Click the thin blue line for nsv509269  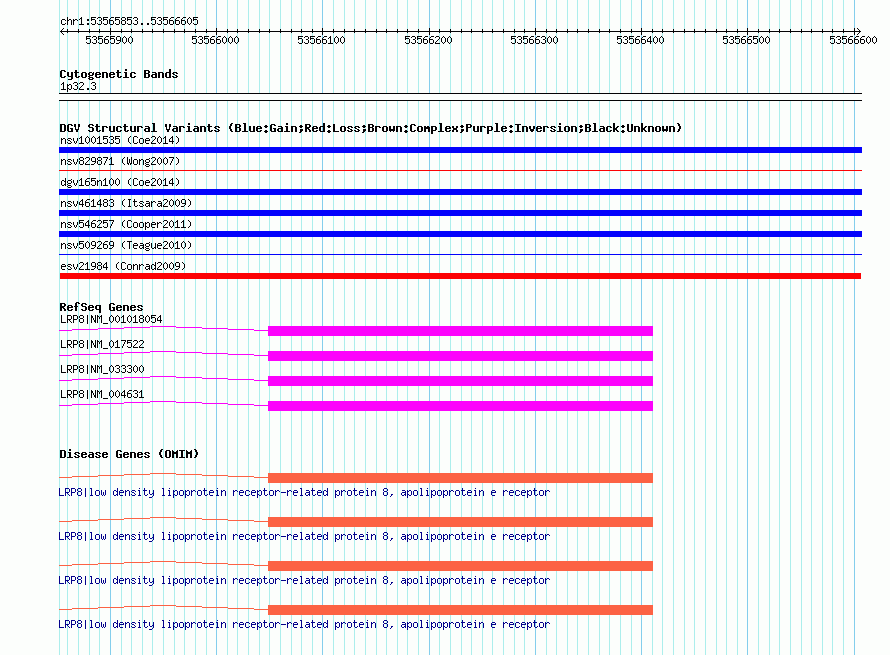[460, 254]
